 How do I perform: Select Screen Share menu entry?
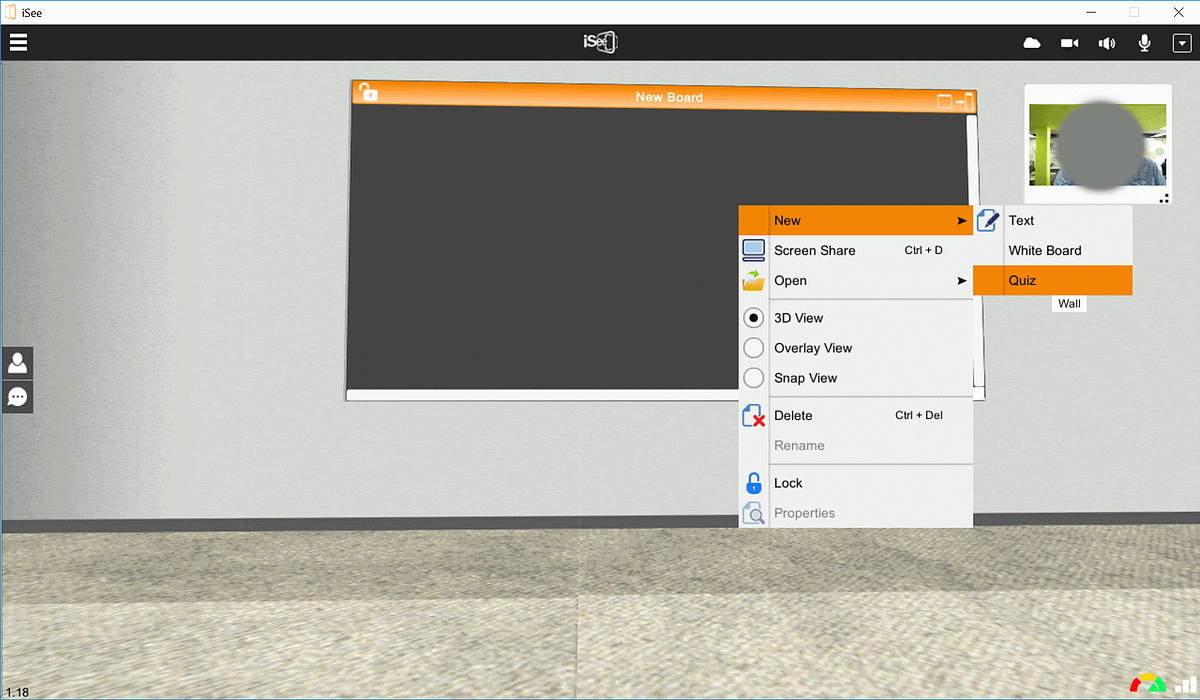856,250
